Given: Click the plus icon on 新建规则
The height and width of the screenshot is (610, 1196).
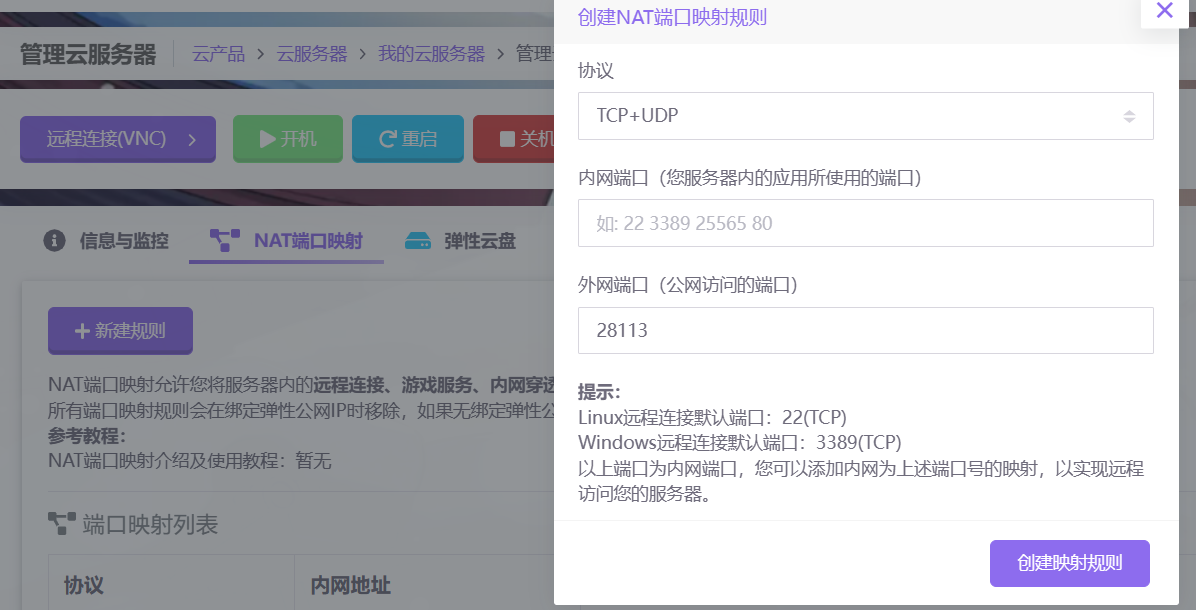Looking at the screenshot, I should coord(81,331).
